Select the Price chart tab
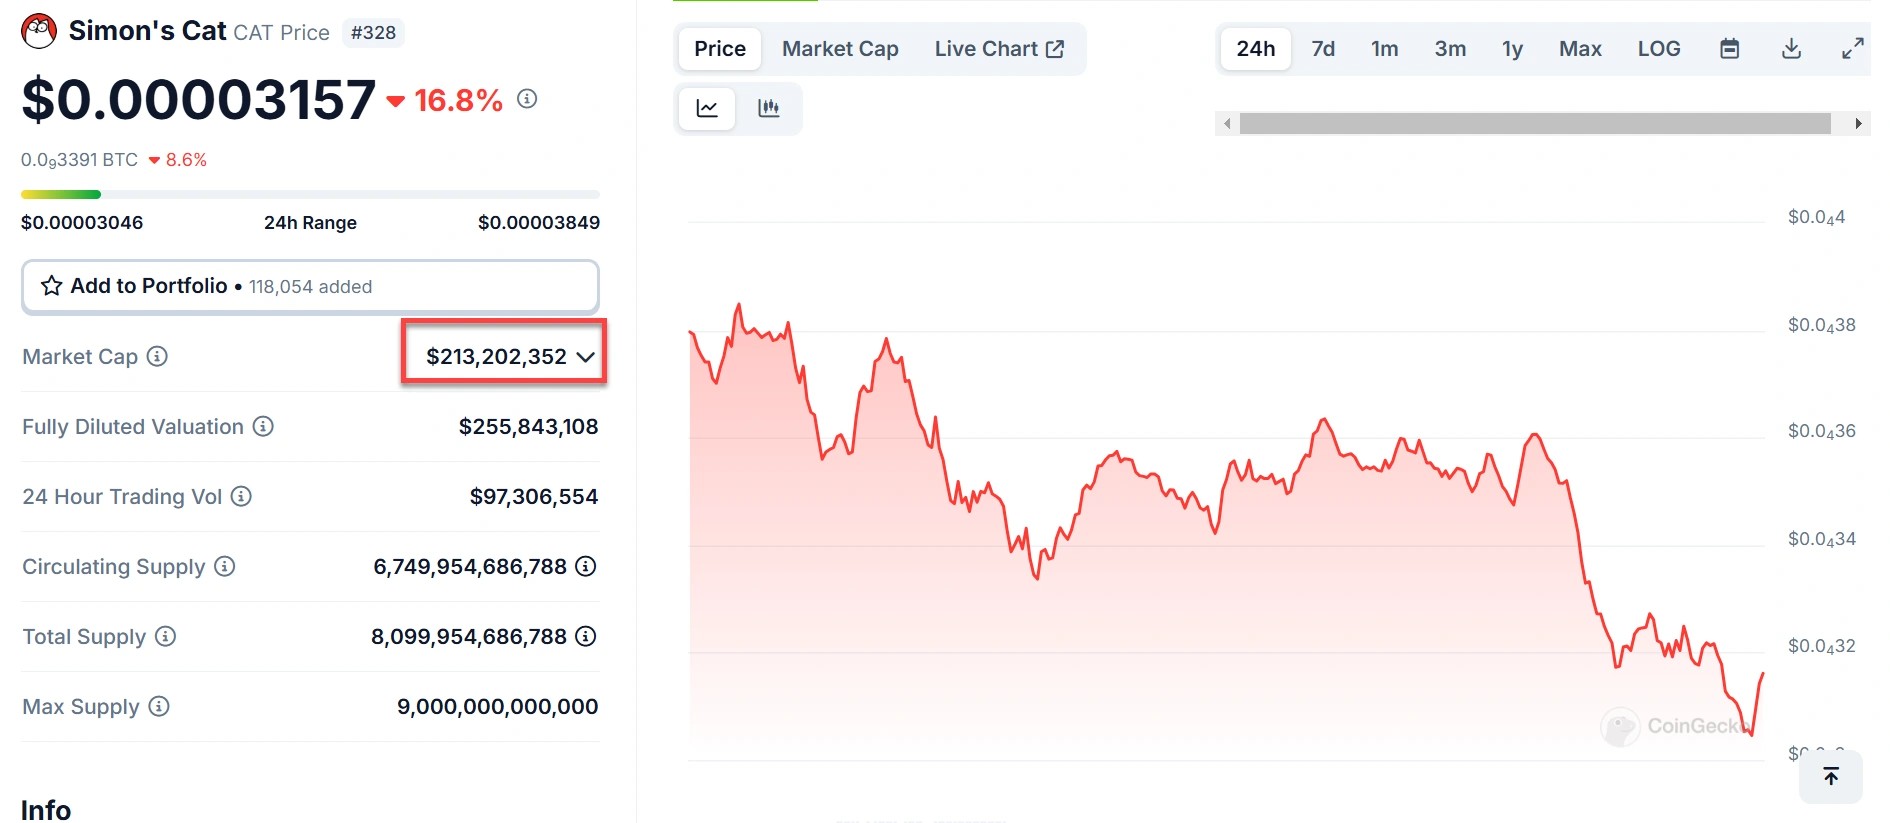 pos(719,49)
